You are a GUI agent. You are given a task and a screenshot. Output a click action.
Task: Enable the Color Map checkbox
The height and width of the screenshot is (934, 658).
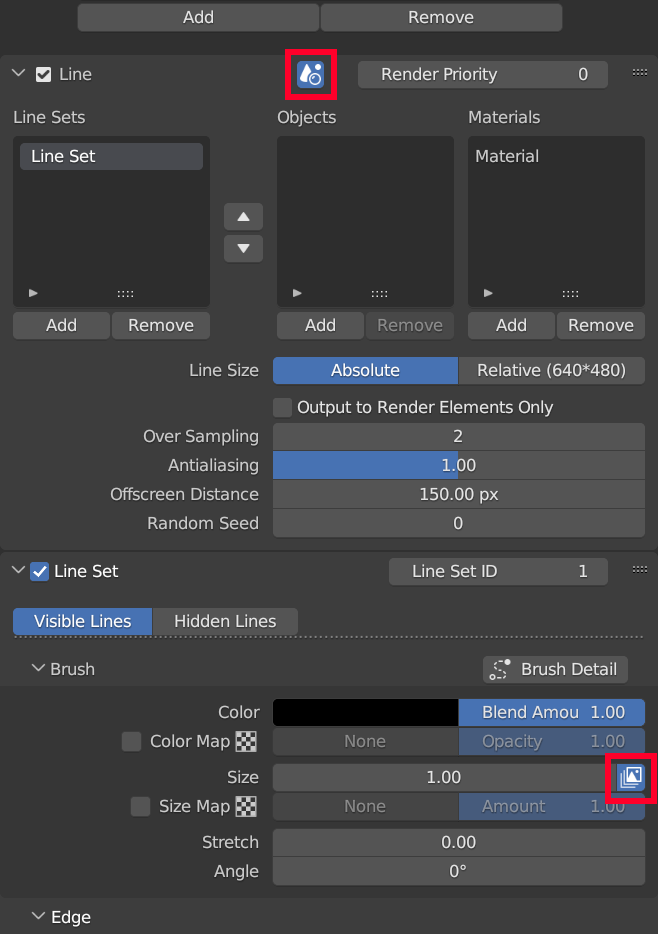tap(131, 742)
